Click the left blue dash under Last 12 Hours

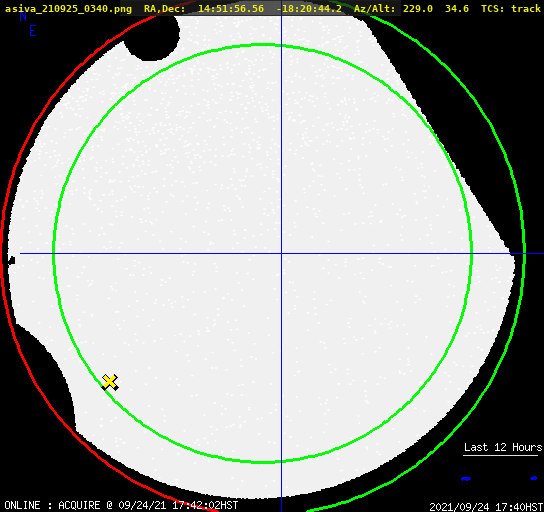pos(466,479)
